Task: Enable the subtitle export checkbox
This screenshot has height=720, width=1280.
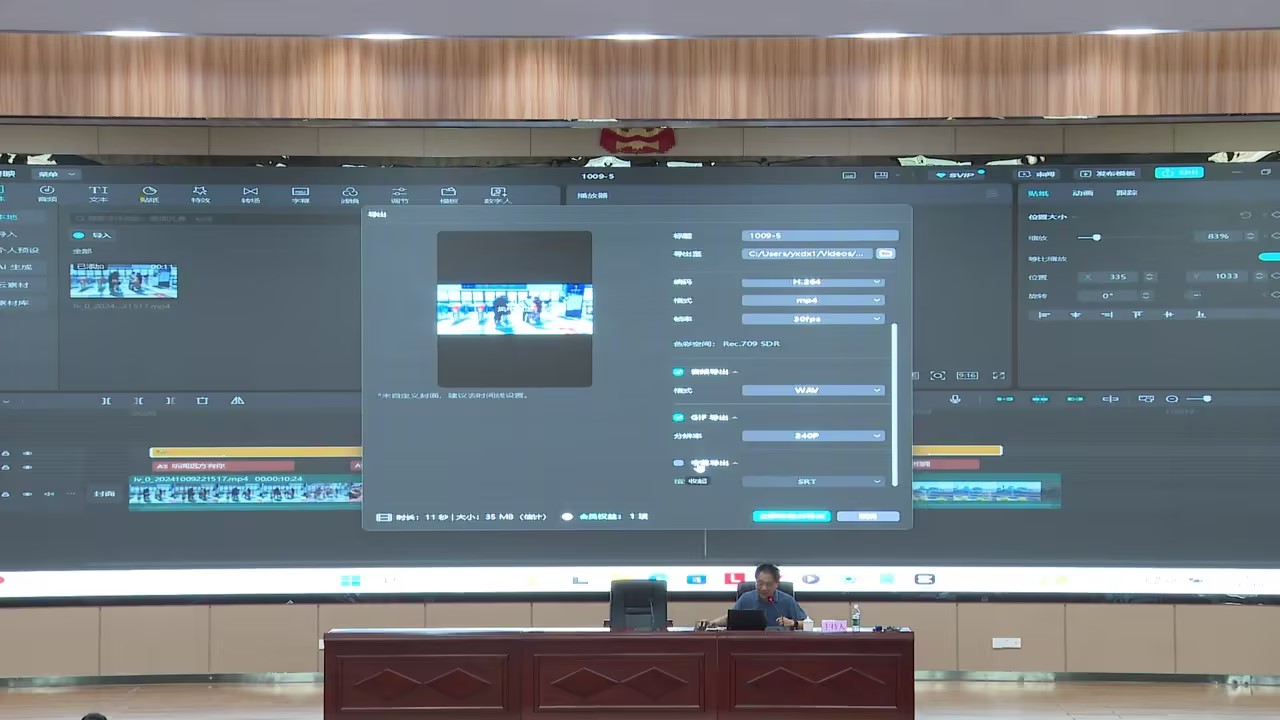Action: (x=679, y=463)
